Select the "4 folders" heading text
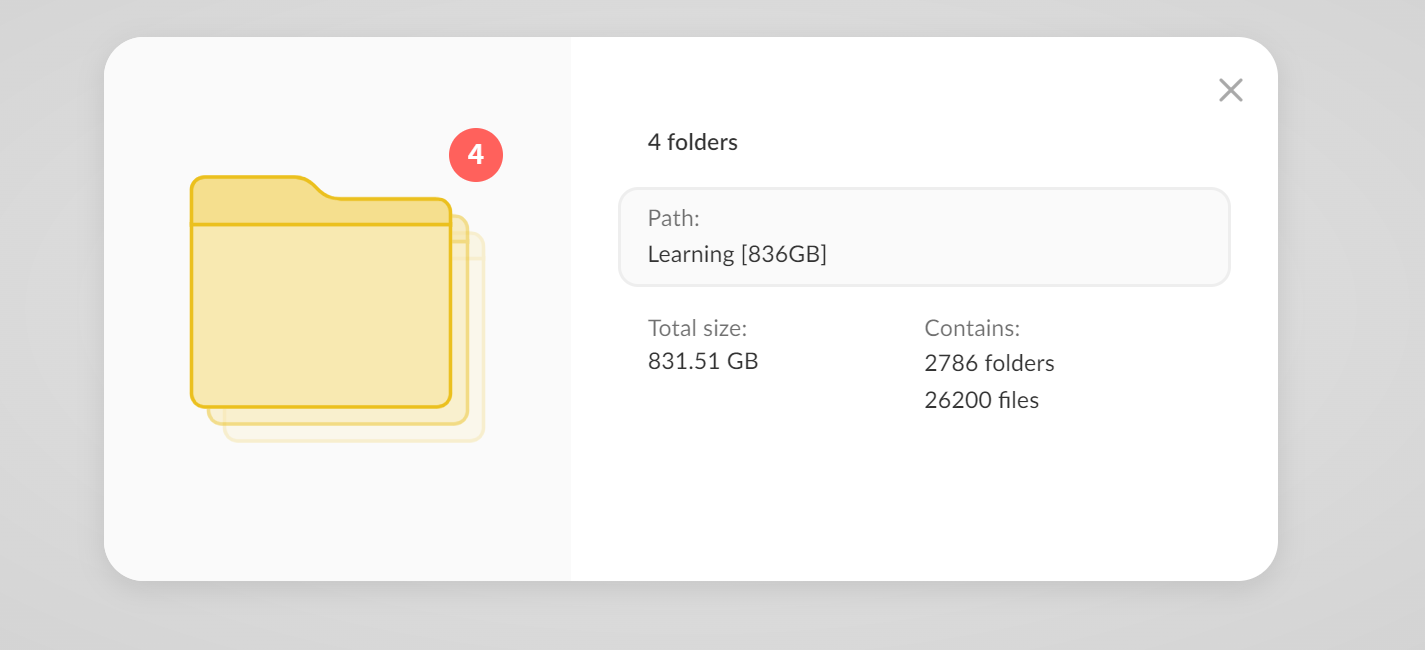1425x650 pixels. coord(692,142)
